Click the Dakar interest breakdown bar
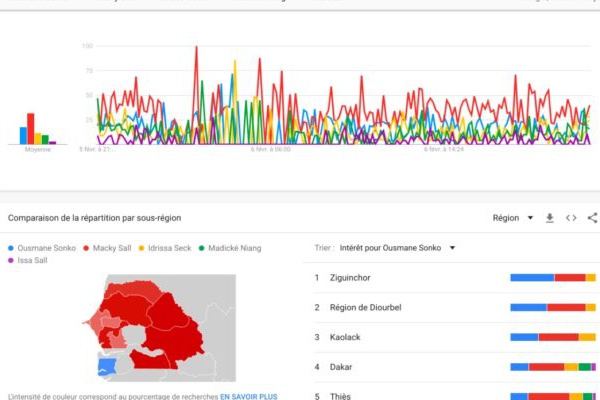Image resolution: width=600 pixels, height=400 pixels. pyautogui.click(x=553, y=367)
